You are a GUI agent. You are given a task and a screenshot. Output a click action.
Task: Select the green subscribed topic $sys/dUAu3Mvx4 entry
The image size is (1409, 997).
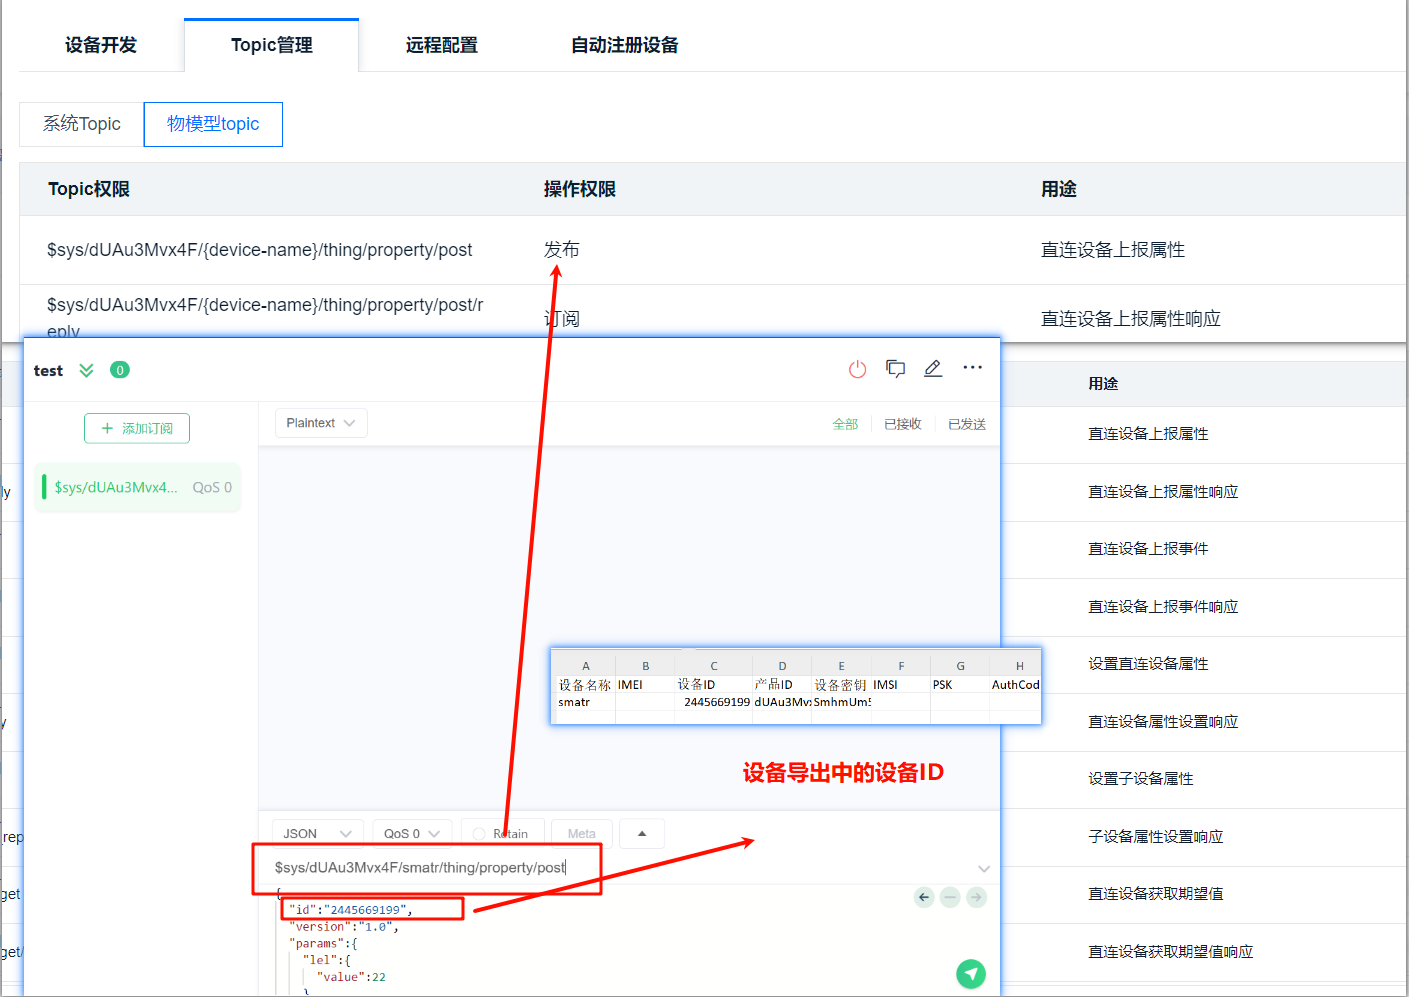[137, 487]
